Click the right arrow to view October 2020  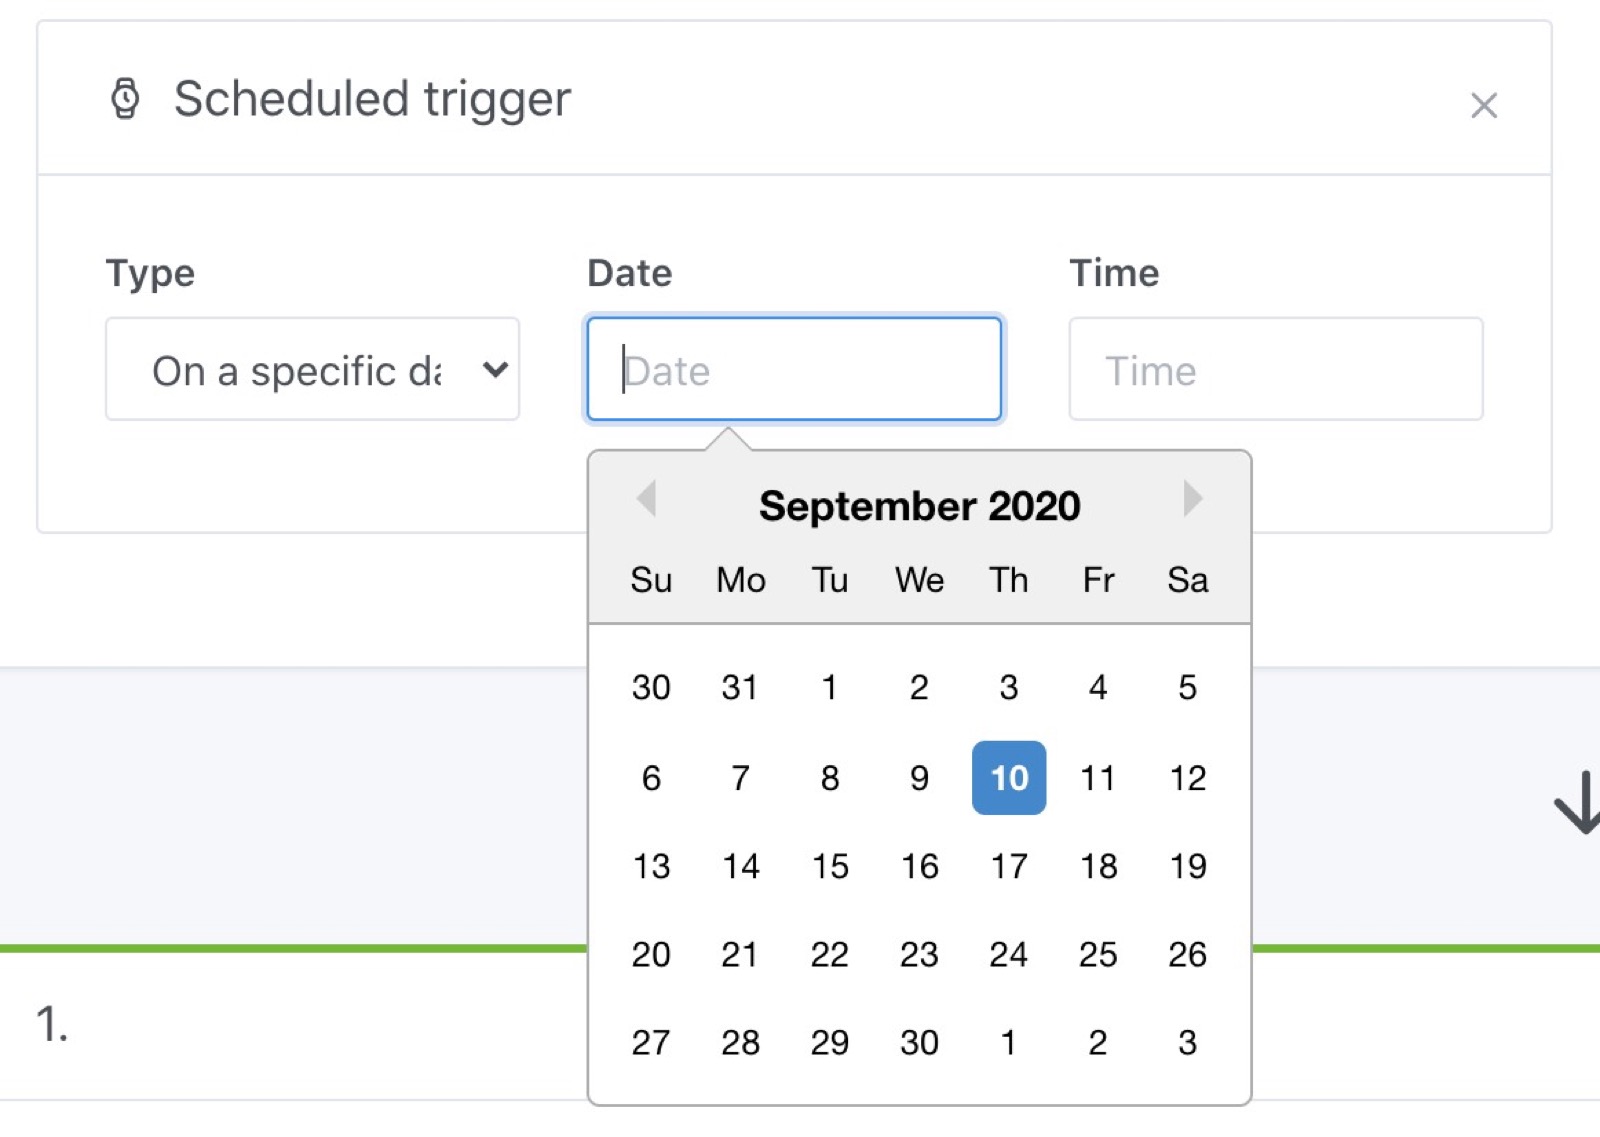pyautogui.click(x=1192, y=500)
